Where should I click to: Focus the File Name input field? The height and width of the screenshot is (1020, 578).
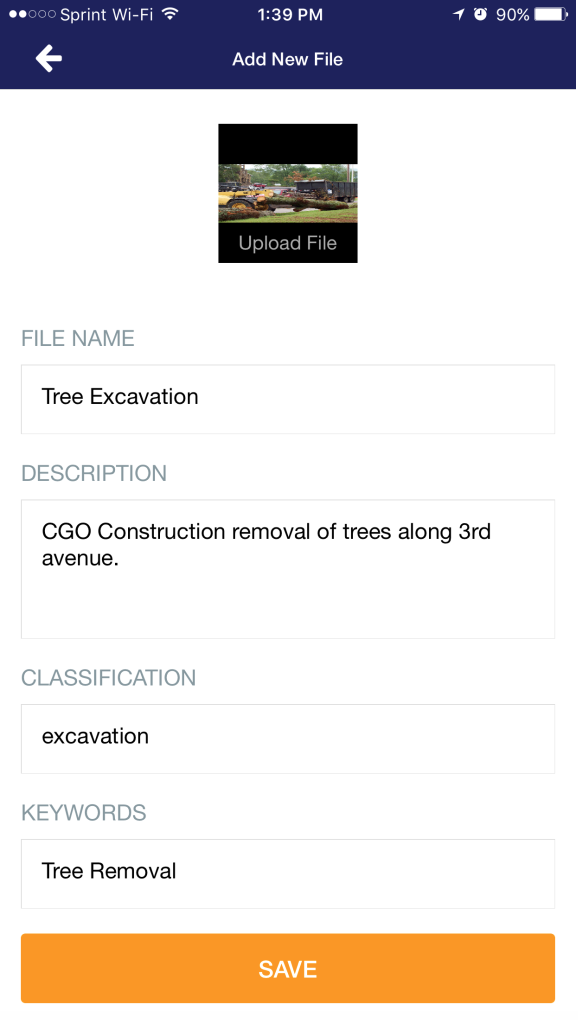[287, 399]
